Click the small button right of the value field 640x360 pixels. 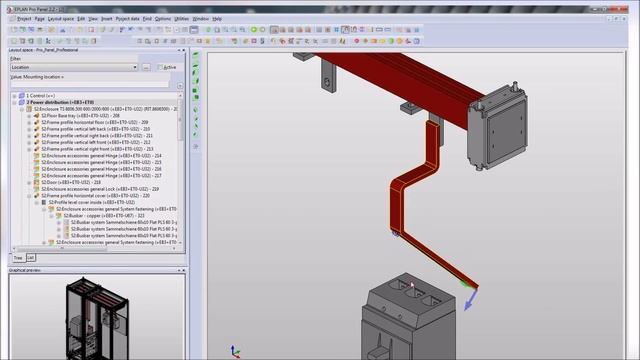(180, 86)
